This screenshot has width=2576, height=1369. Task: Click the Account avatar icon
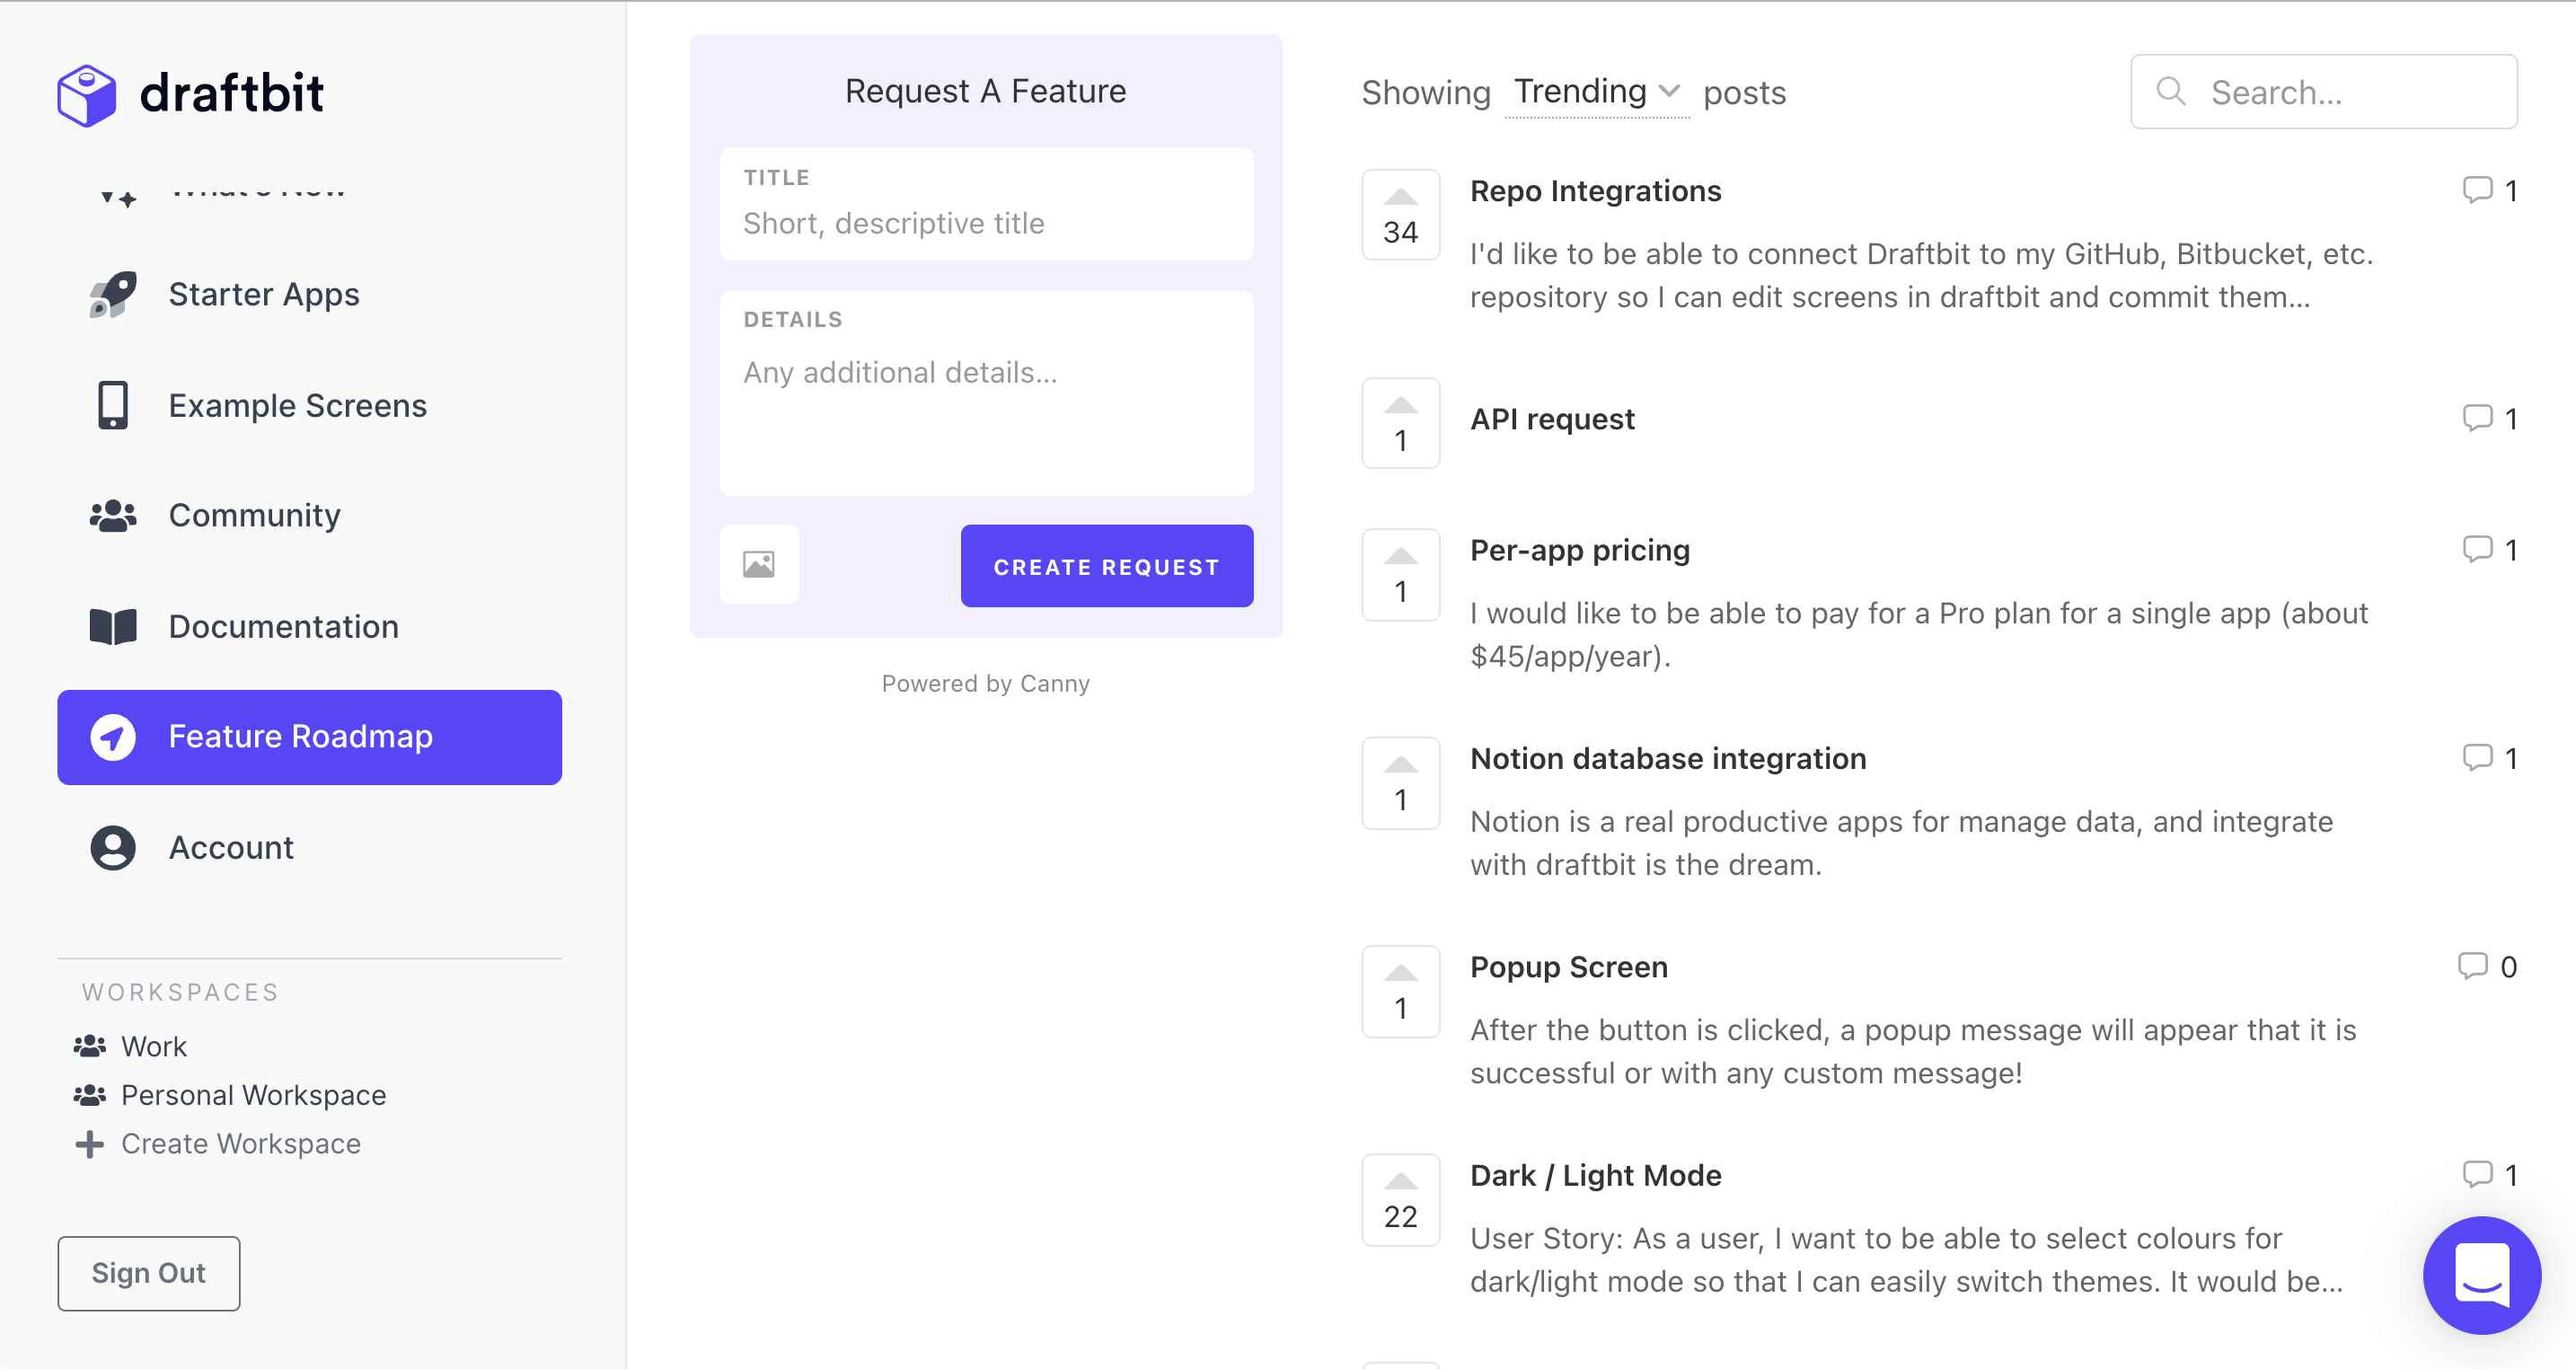tap(113, 848)
